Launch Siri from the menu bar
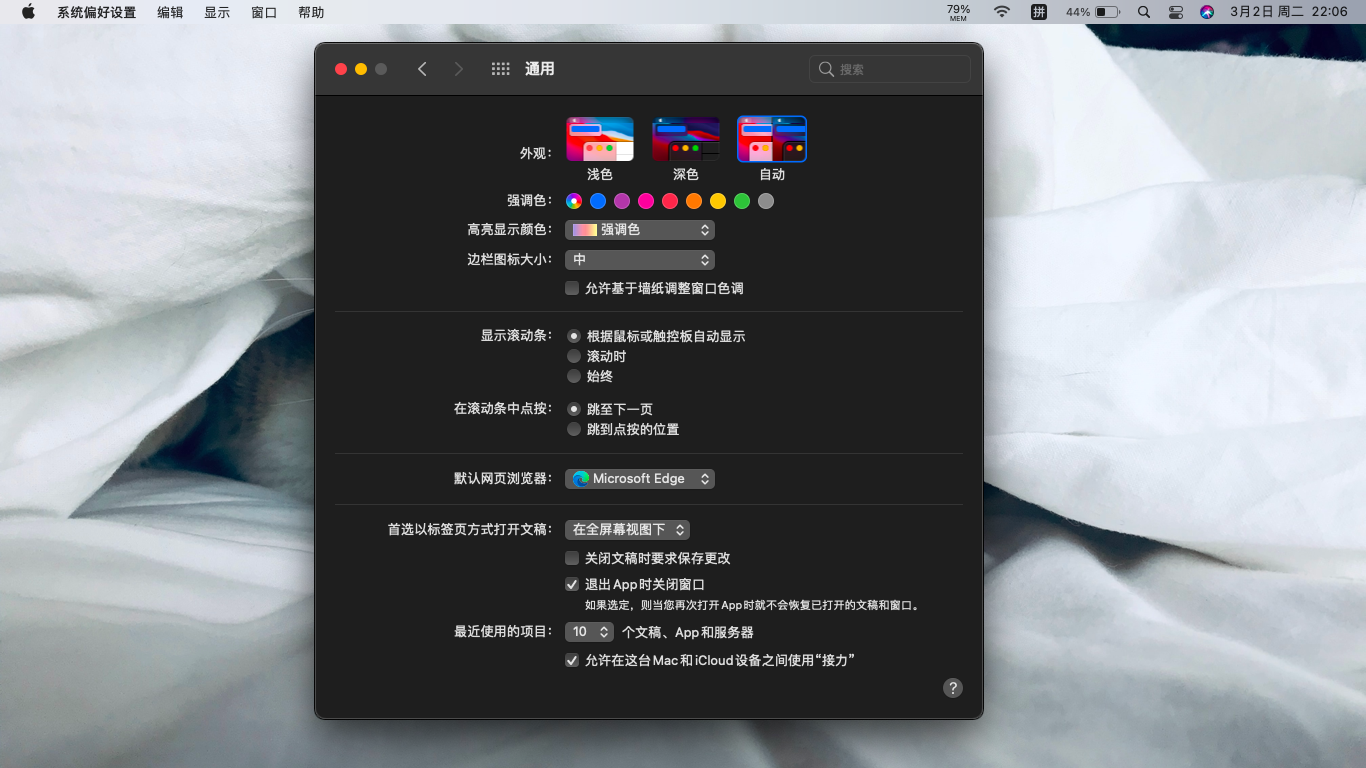 coord(1207,12)
